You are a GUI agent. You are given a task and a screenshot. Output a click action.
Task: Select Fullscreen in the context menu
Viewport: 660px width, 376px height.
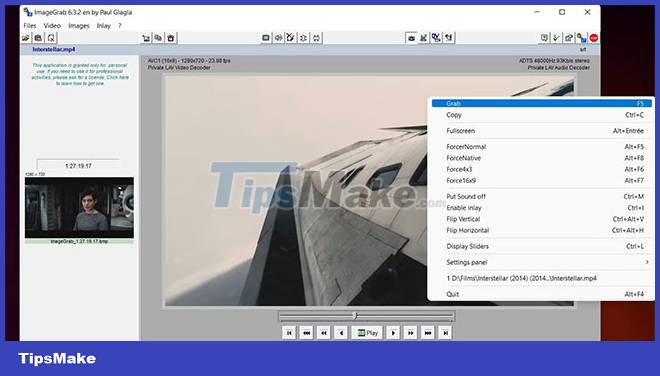point(542,131)
